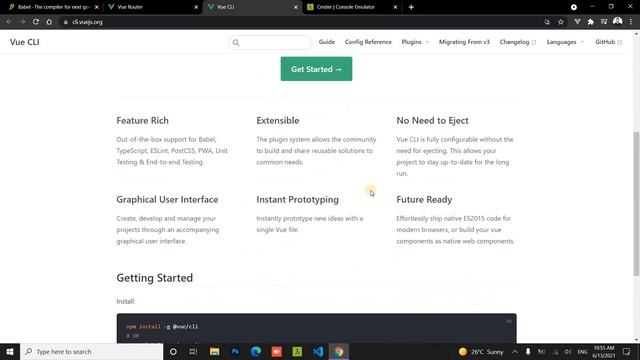Open File Explorer from the taskbar
Image resolution: width=640 pixels, height=360 pixels.
[214, 351]
